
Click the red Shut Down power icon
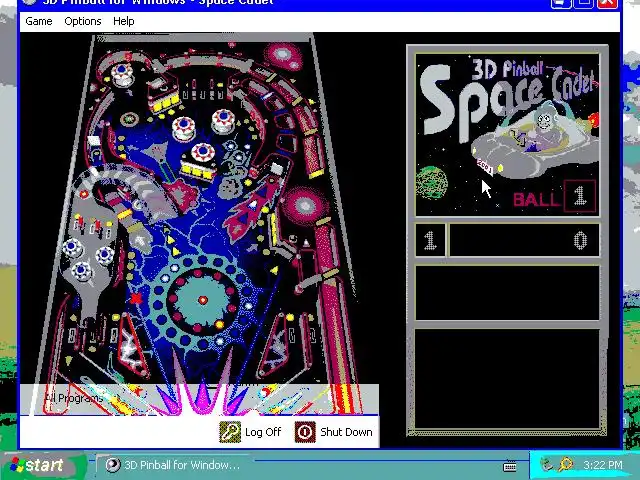305,432
